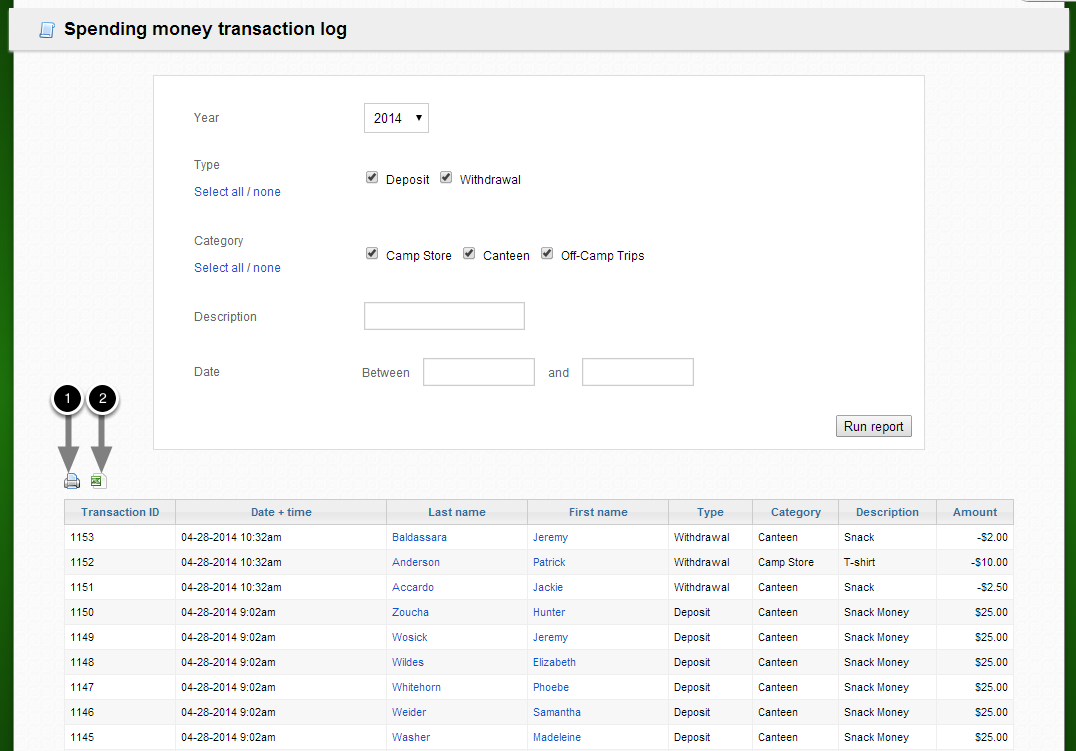
Task: Click inside the Description field
Action: [444, 315]
